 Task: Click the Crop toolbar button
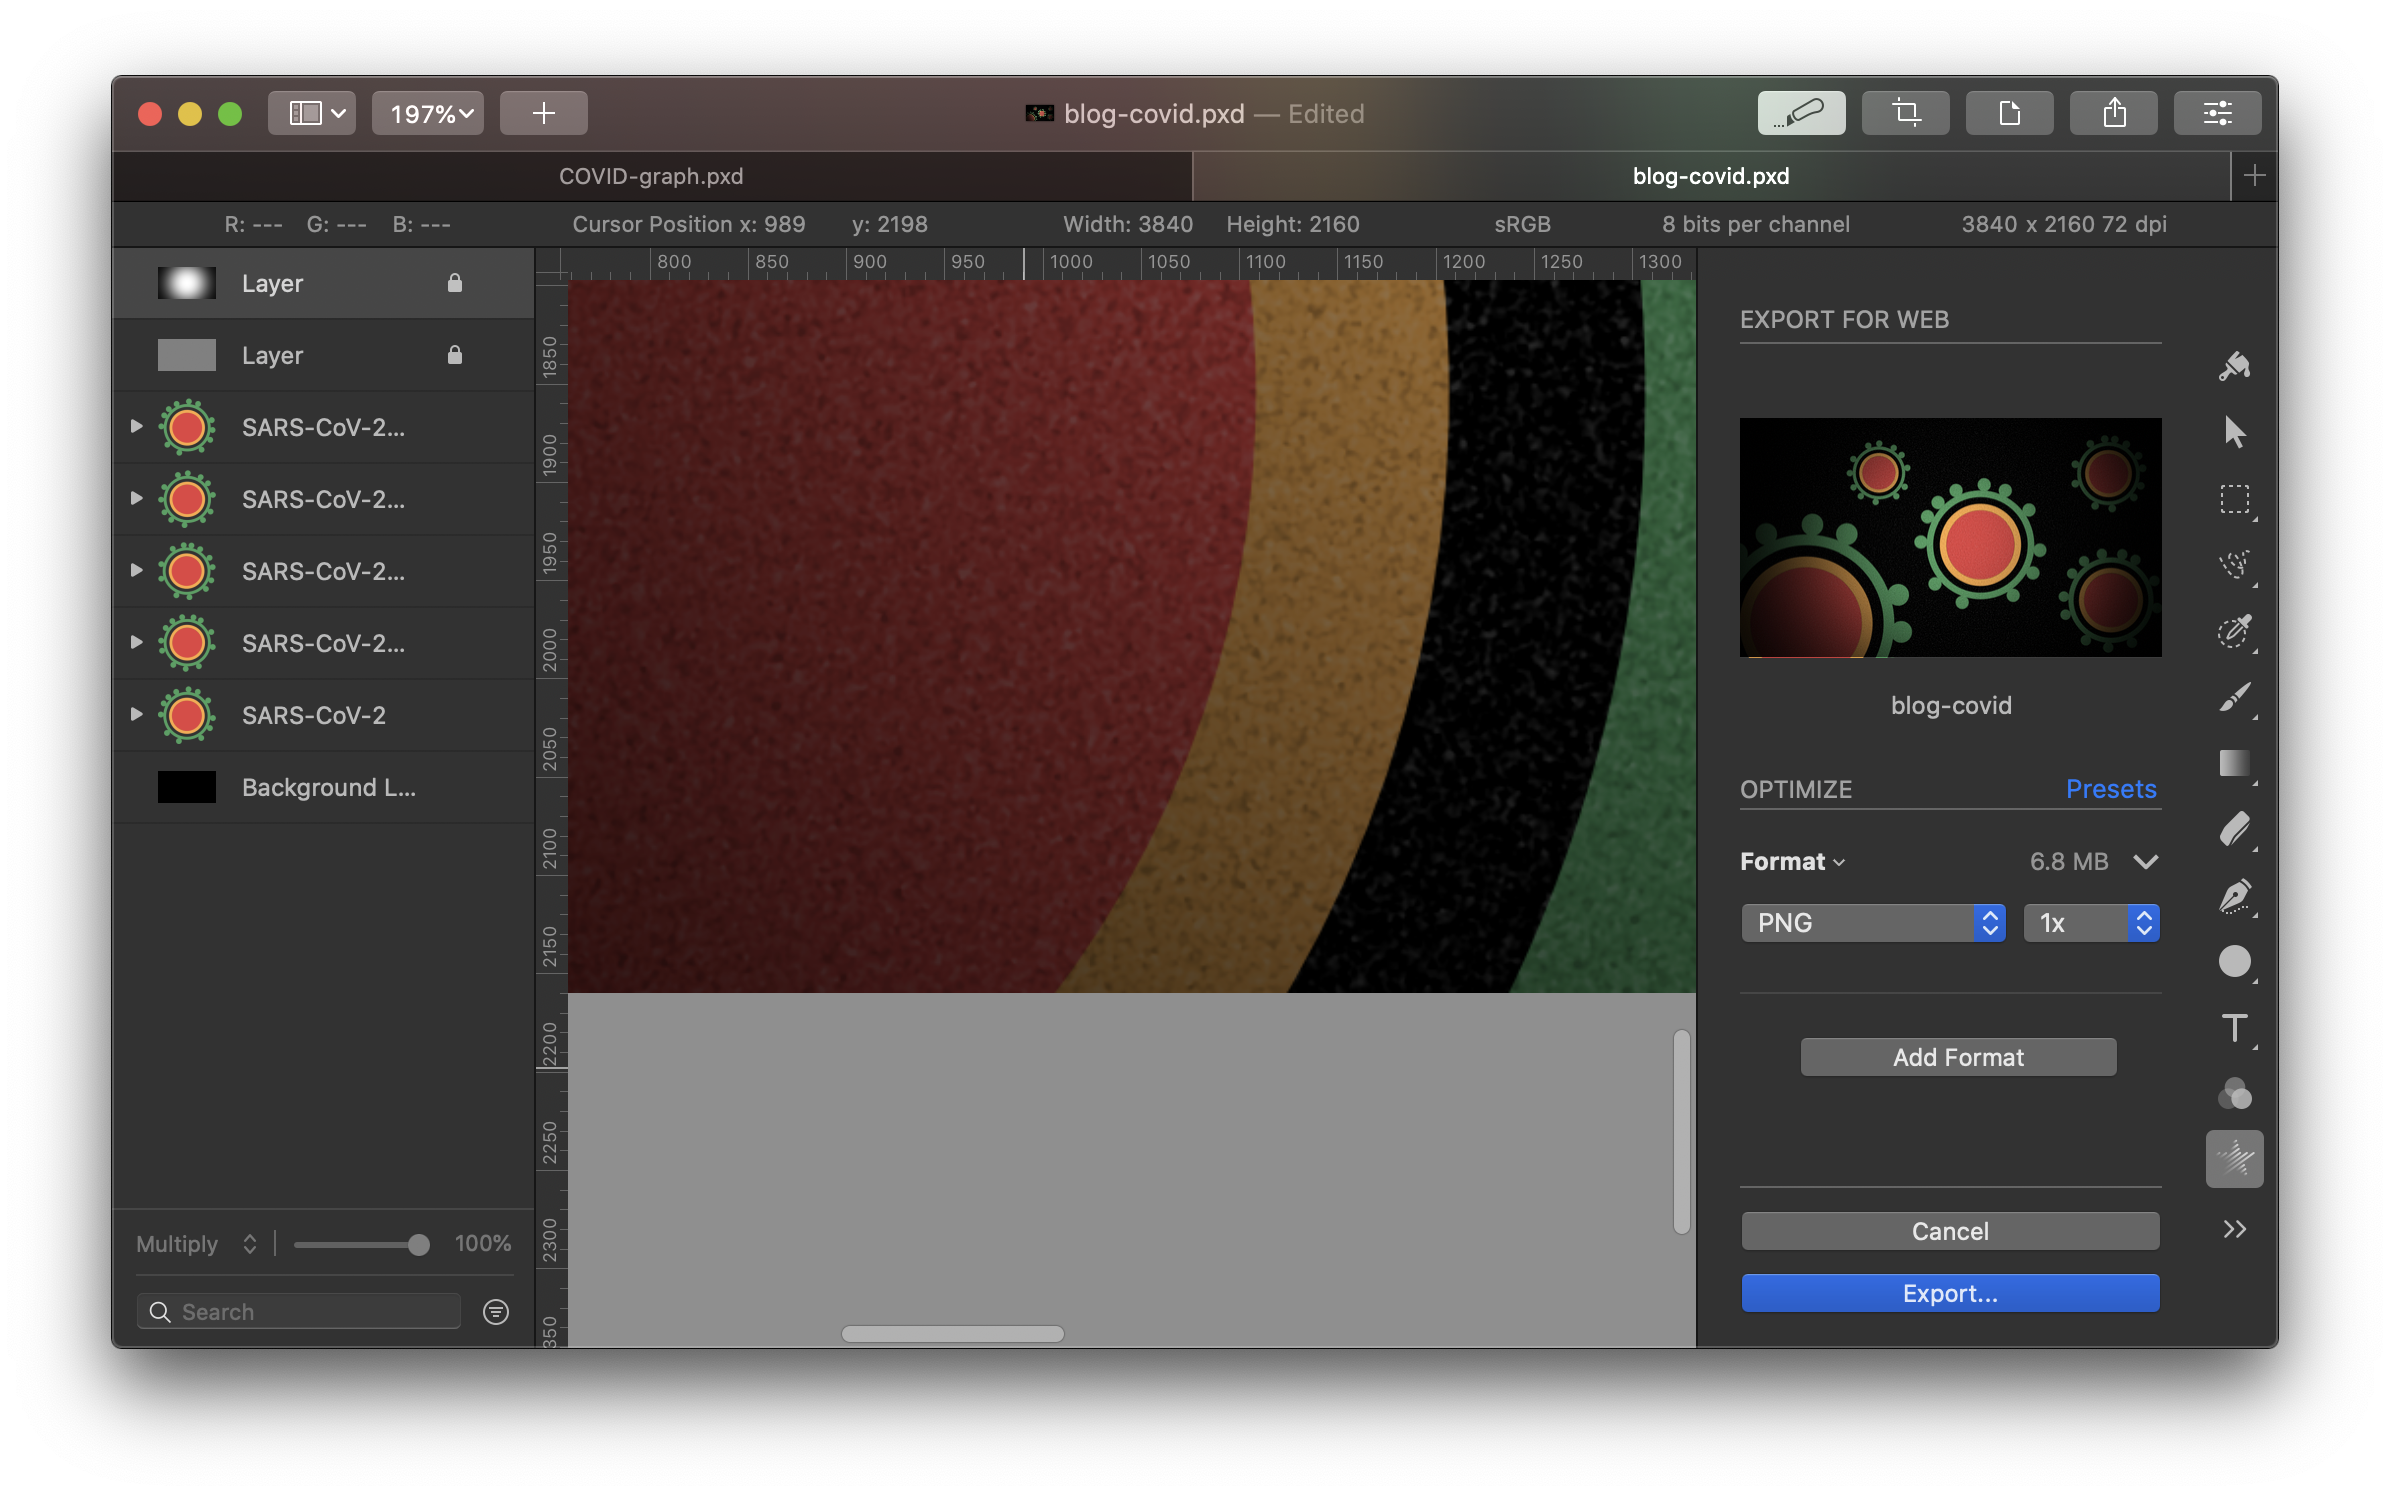coord(1905,113)
